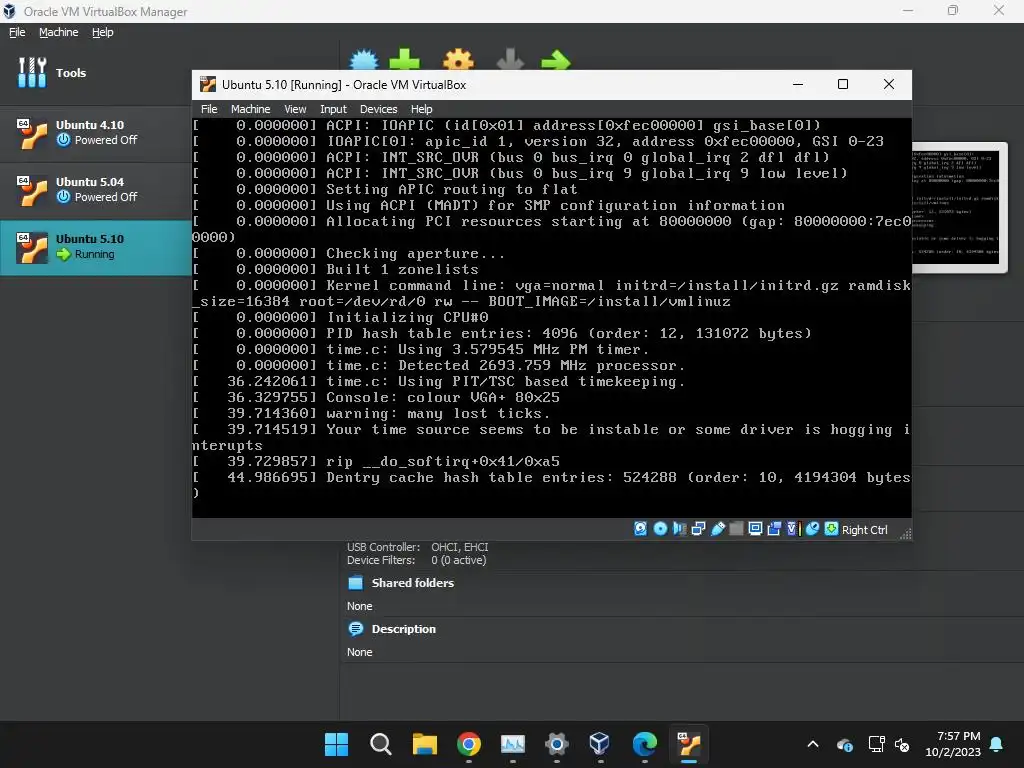The image size is (1024, 768).
Task: Click the green Show arrow toolbar icon
Action: 556,60
